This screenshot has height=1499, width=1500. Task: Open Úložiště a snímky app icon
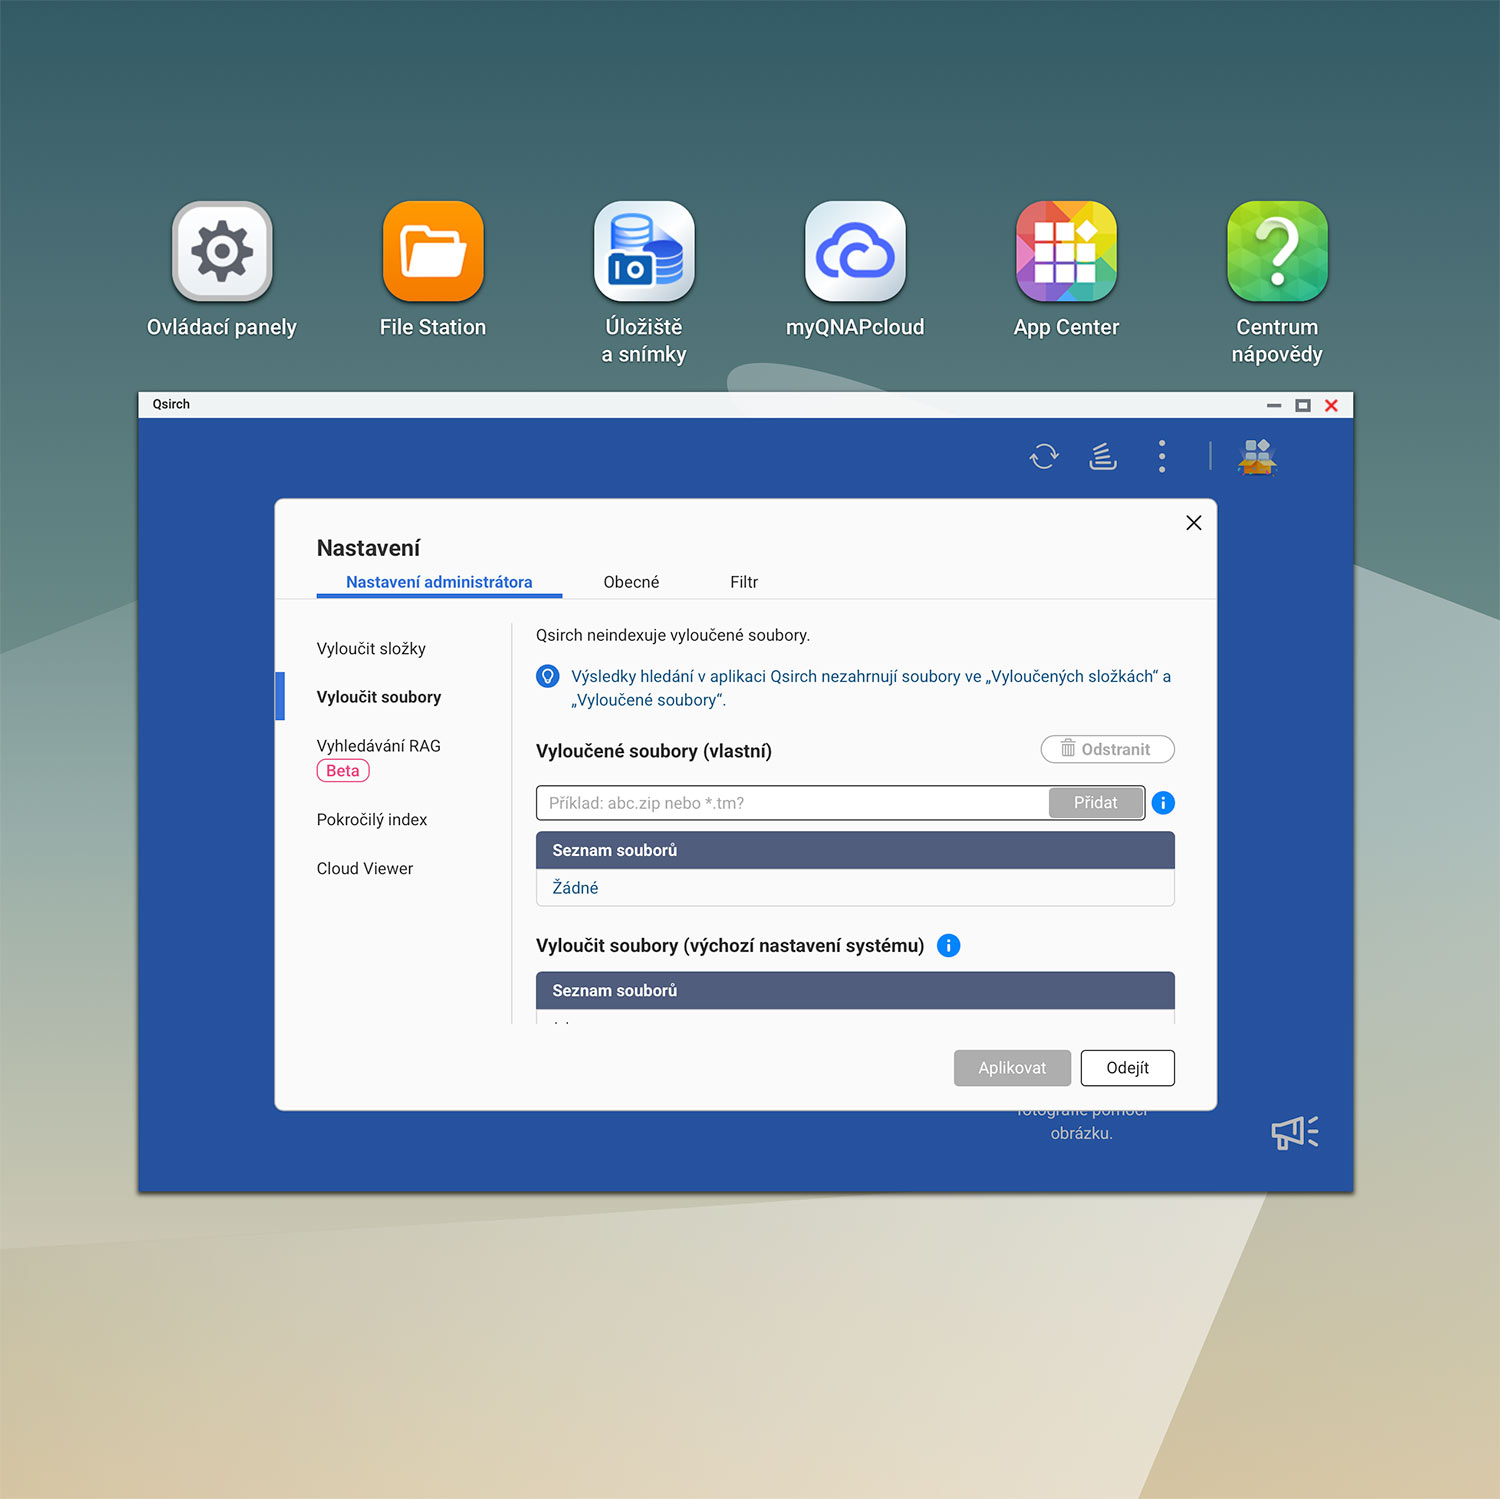coord(644,252)
